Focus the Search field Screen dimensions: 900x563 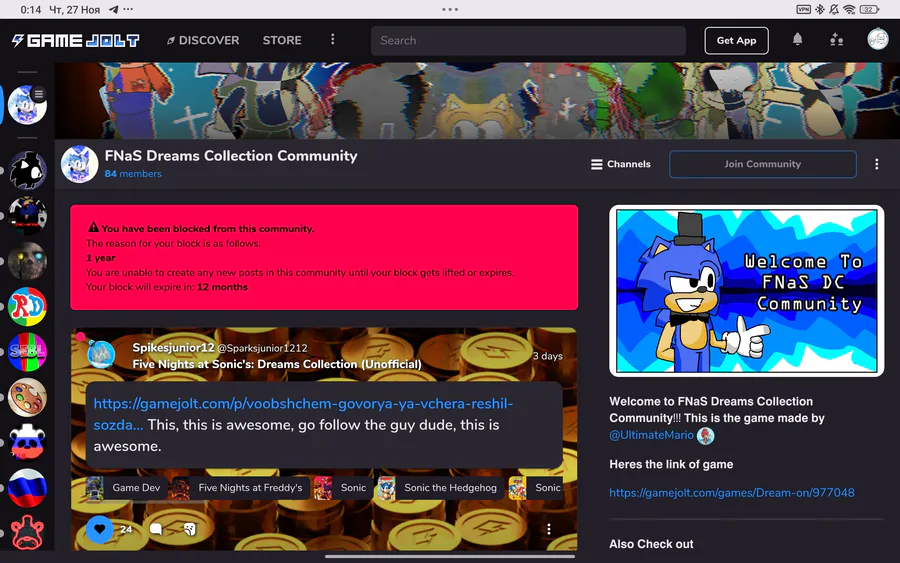528,41
